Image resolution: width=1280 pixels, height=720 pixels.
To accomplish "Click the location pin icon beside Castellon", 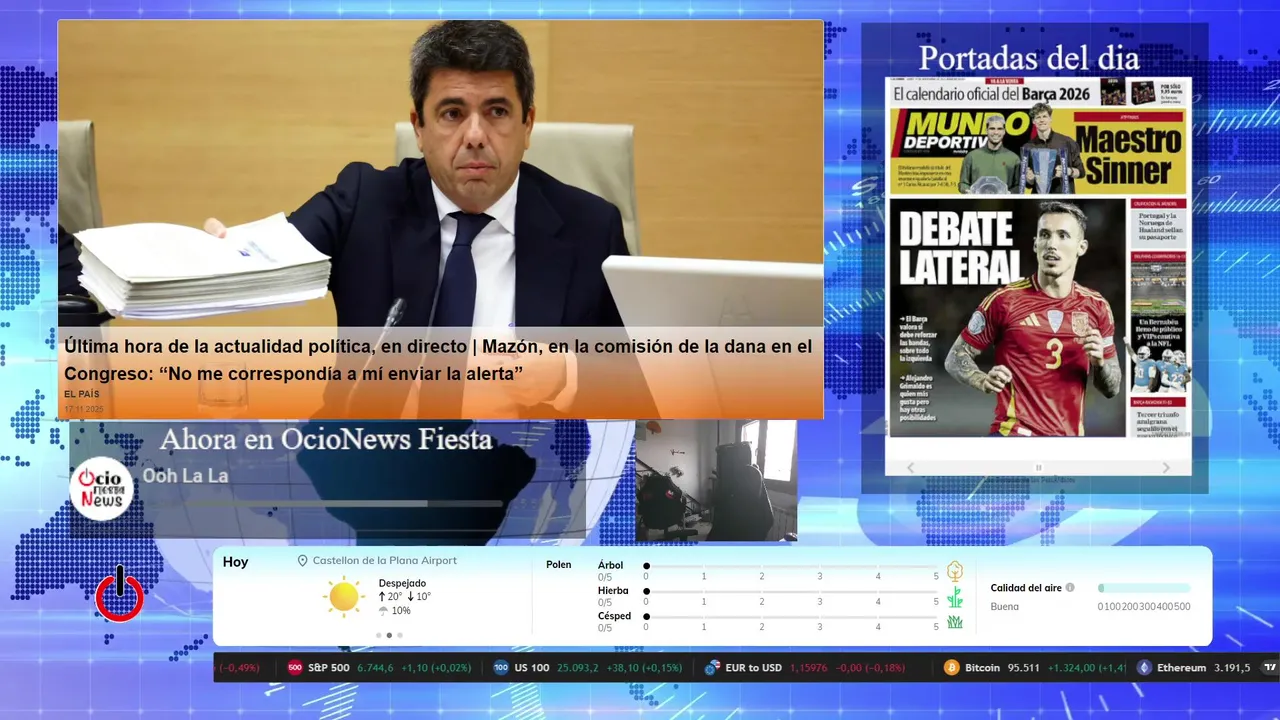I will pyautogui.click(x=302, y=561).
